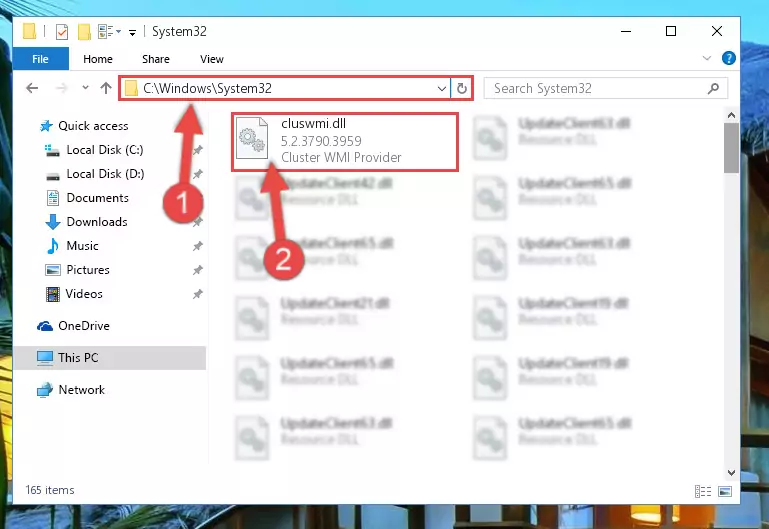The image size is (769, 529).
Task: Open Local Disk (C:) in sidebar
Action: pos(104,150)
